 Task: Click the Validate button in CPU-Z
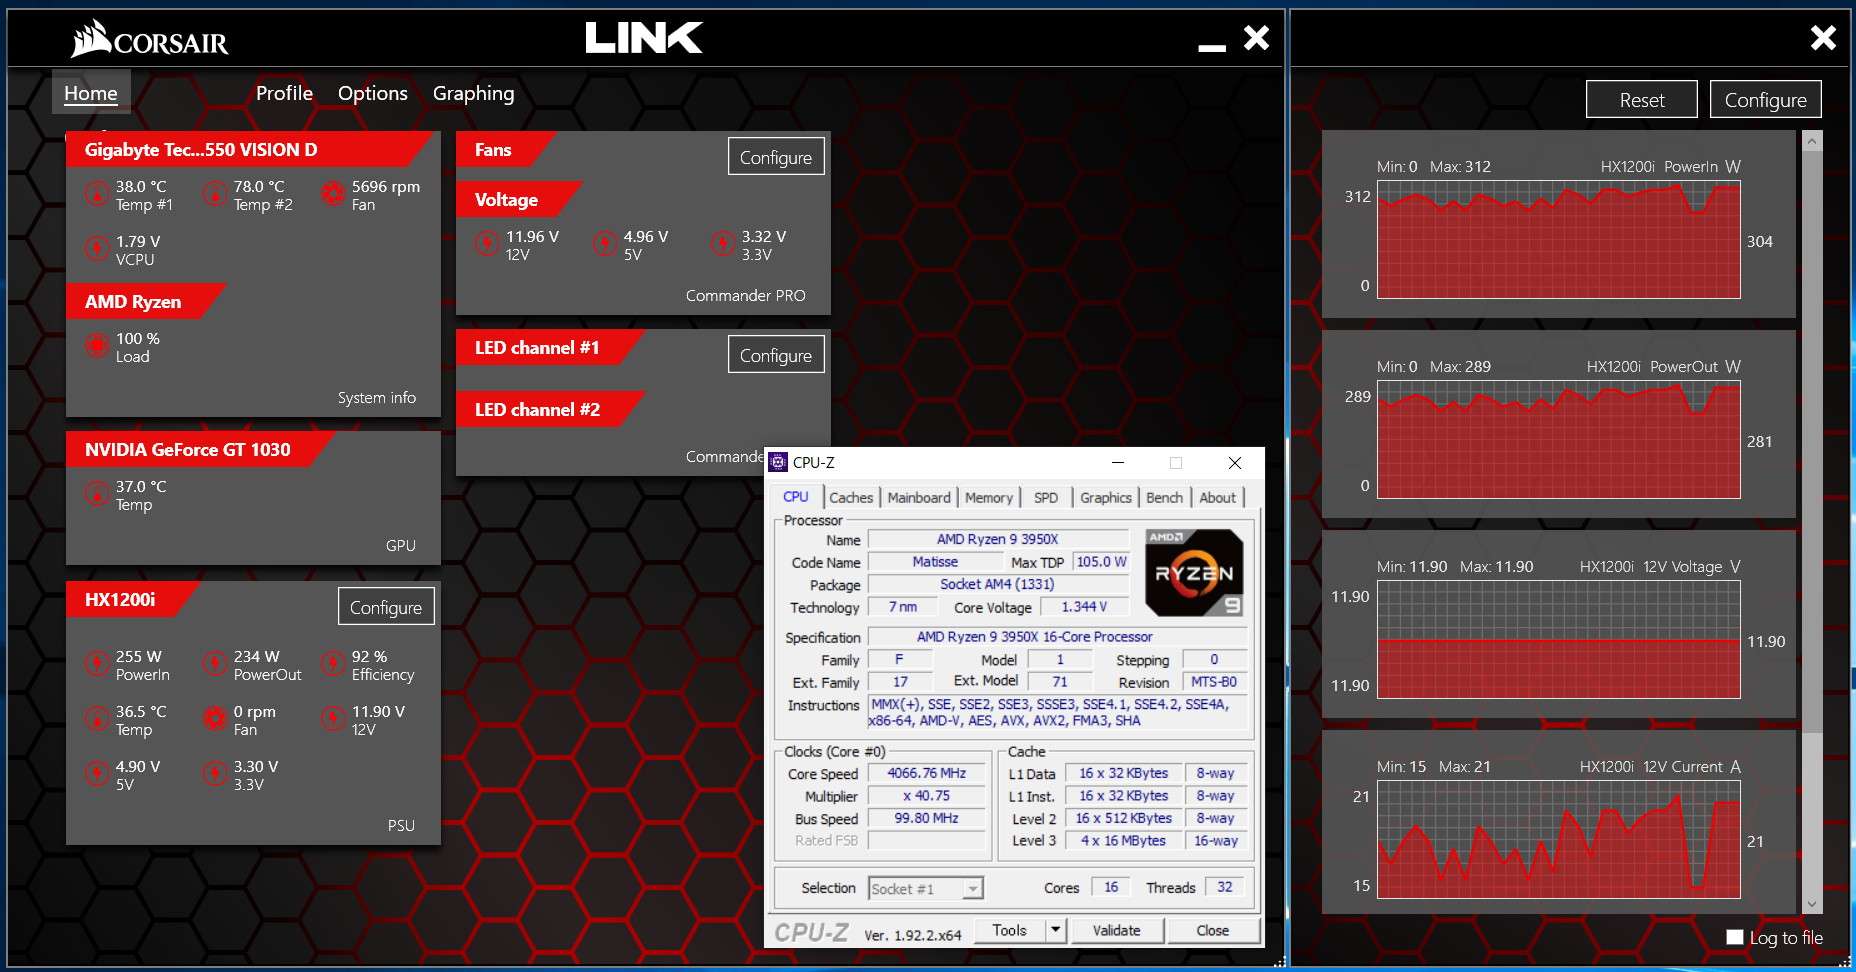(1116, 930)
